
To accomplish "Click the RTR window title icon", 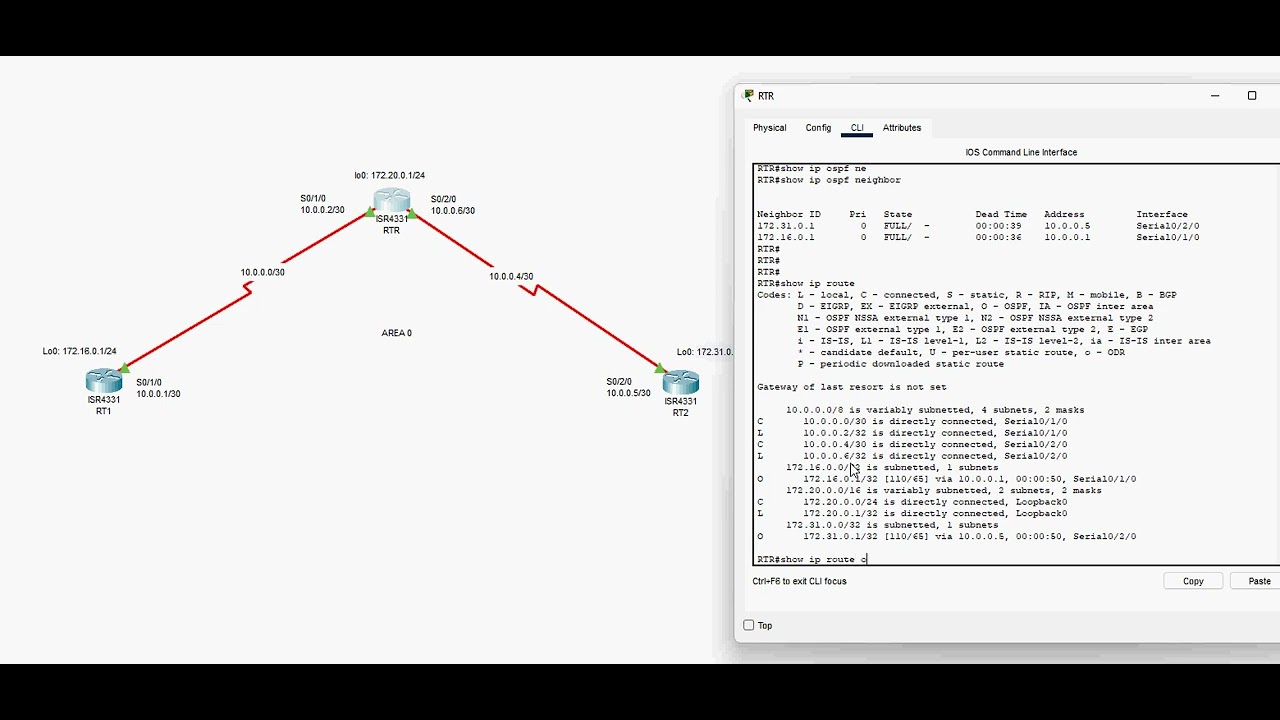I will [x=749, y=96].
